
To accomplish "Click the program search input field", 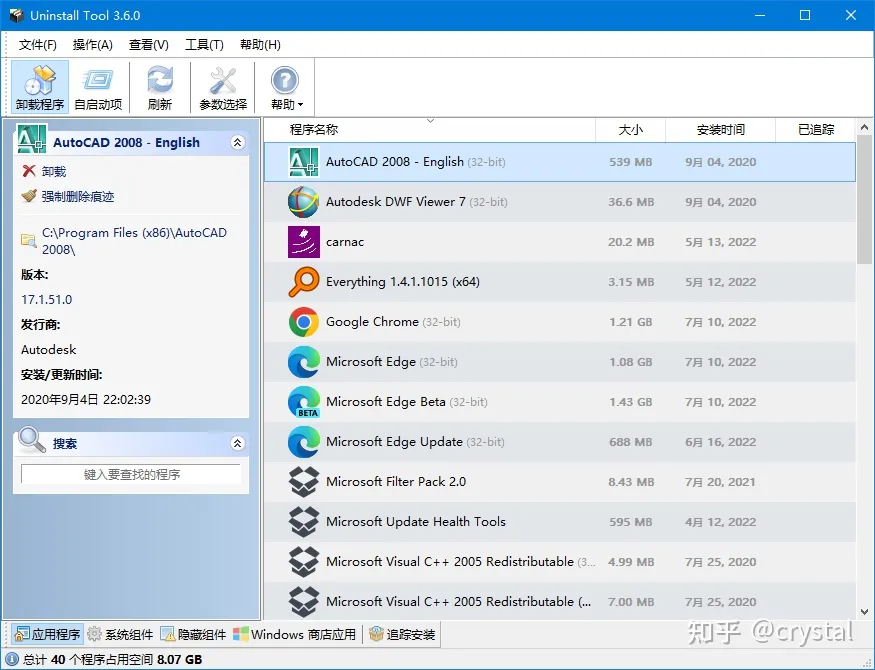I will click(x=131, y=474).
